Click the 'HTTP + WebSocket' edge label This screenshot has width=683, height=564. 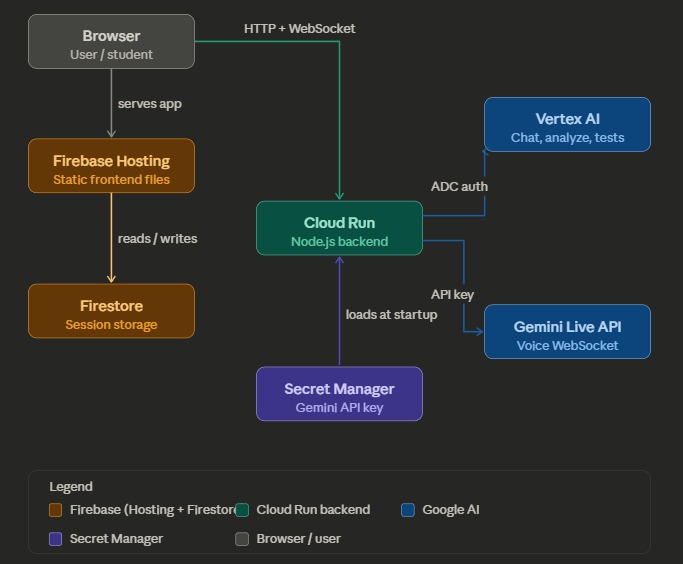pos(300,29)
